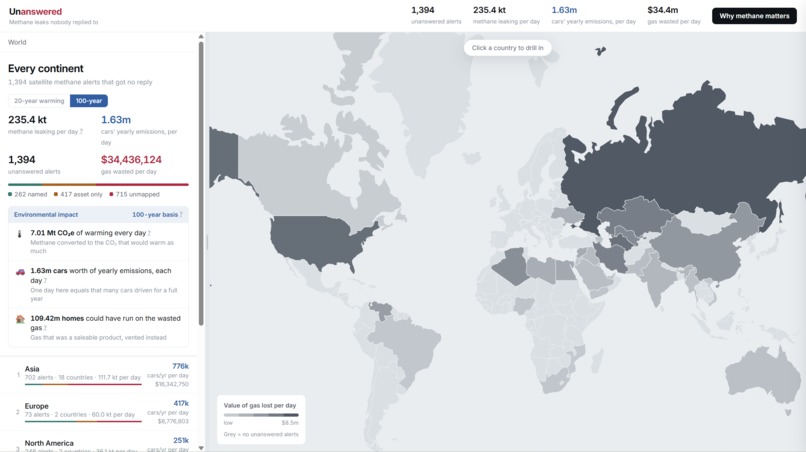The height and width of the screenshot is (452, 806).
Task: Click the Click a country to drill in hint
Action: coord(507,48)
